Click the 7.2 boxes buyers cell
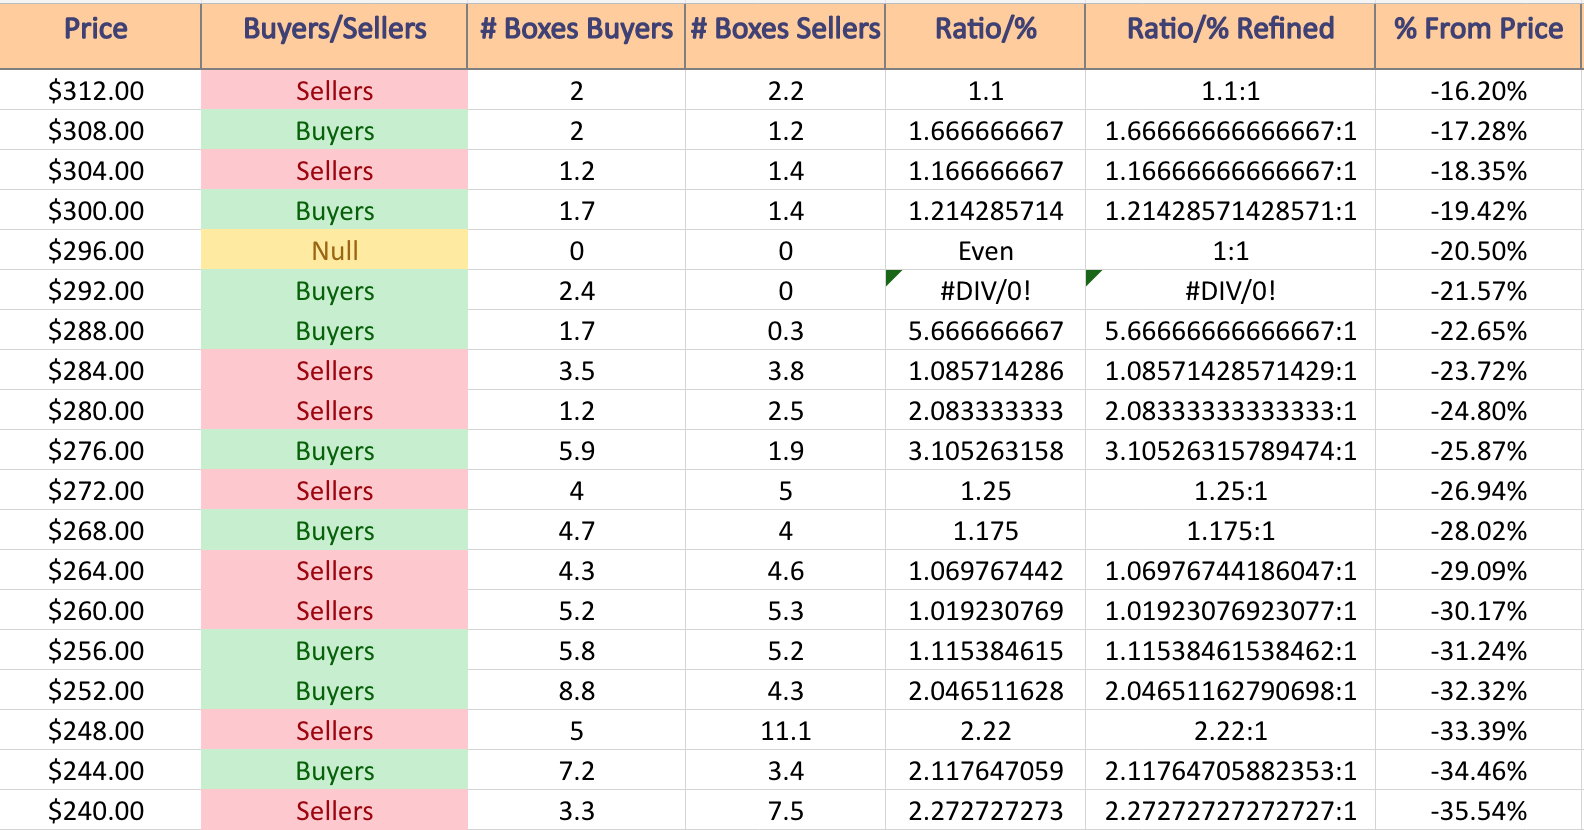This screenshot has height=830, width=1584. point(576,771)
